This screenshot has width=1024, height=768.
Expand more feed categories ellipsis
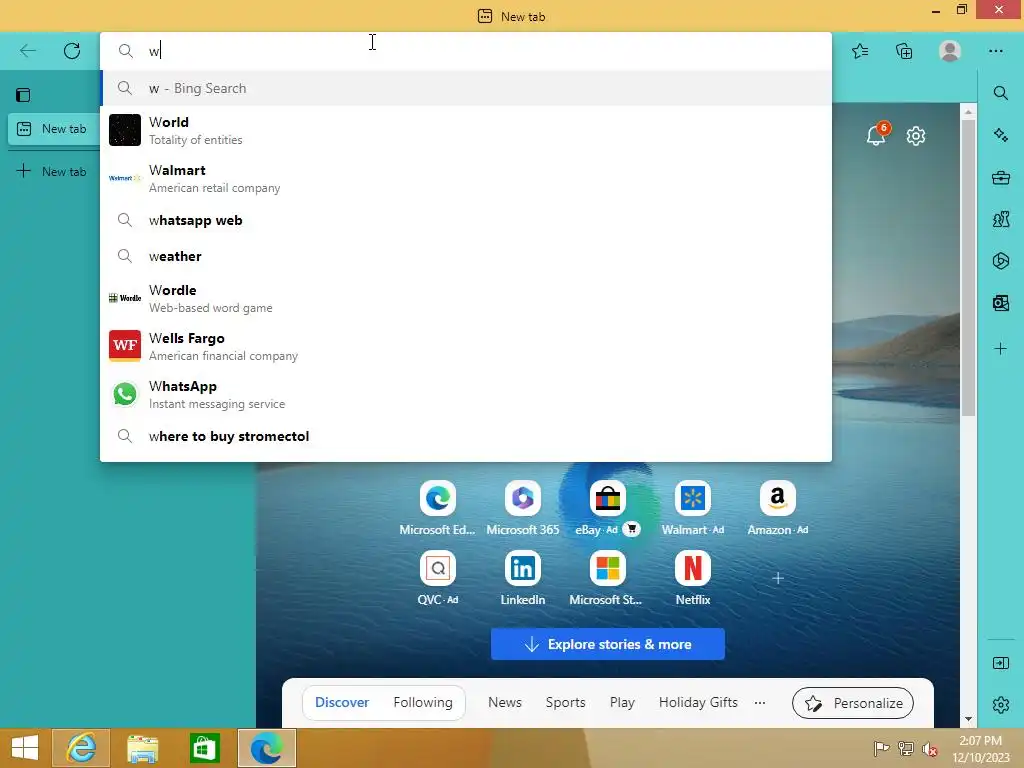click(760, 703)
